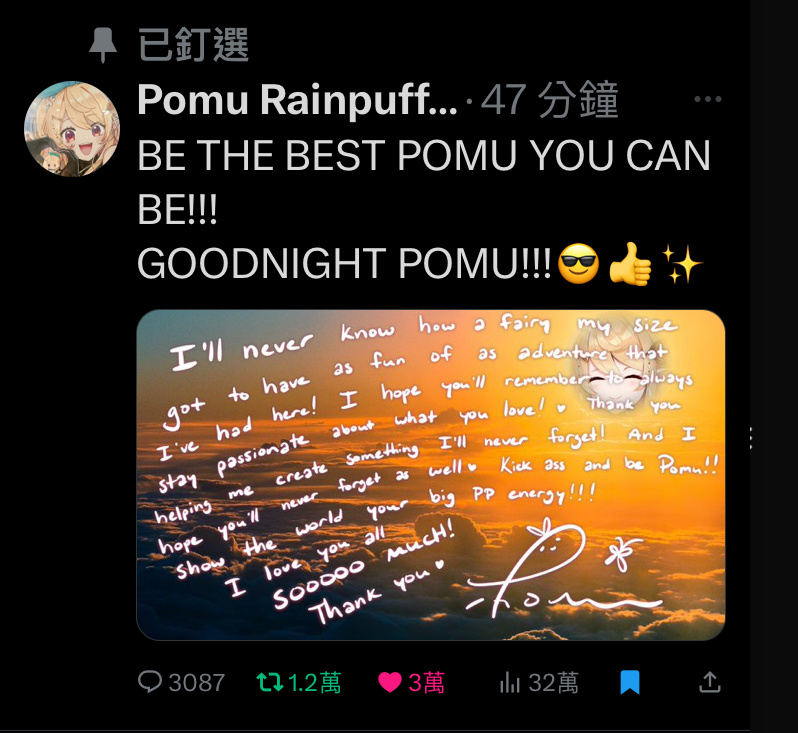Open the Pomu Rainpuff display name link
The image size is (798, 733).
click(297, 100)
